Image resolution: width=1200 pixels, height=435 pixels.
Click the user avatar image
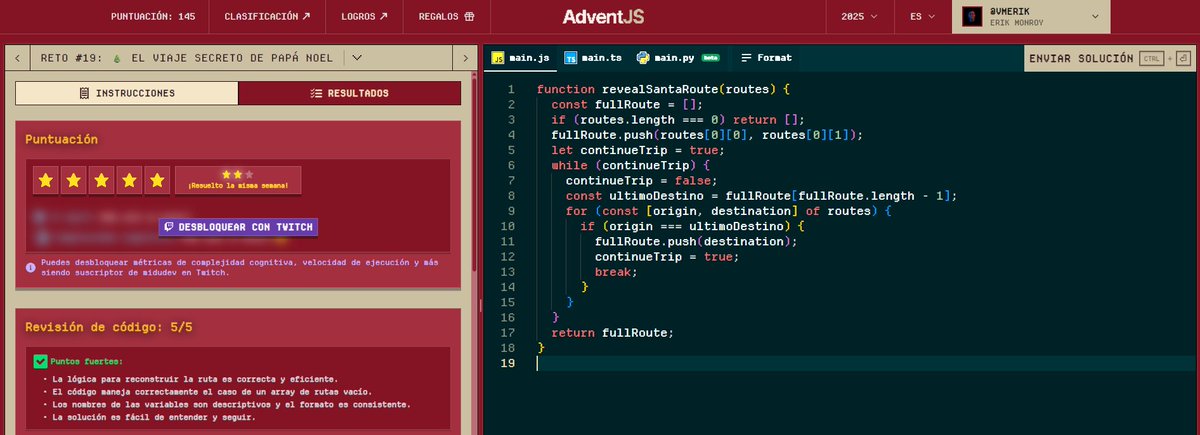972,16
